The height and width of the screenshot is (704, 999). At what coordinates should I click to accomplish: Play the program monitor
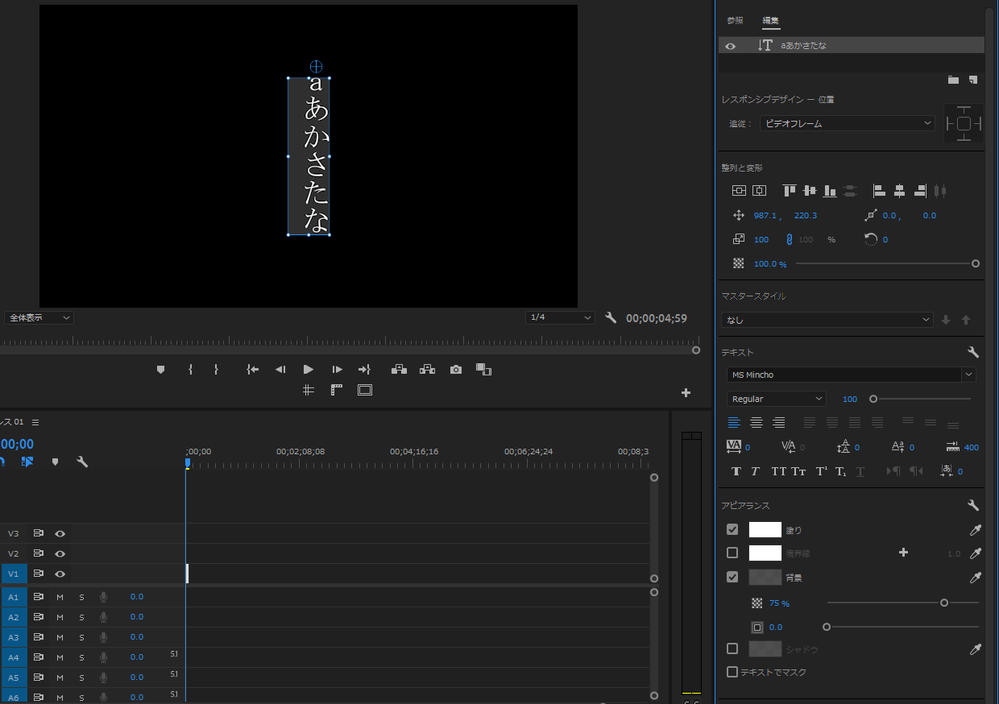pos(308,370)
